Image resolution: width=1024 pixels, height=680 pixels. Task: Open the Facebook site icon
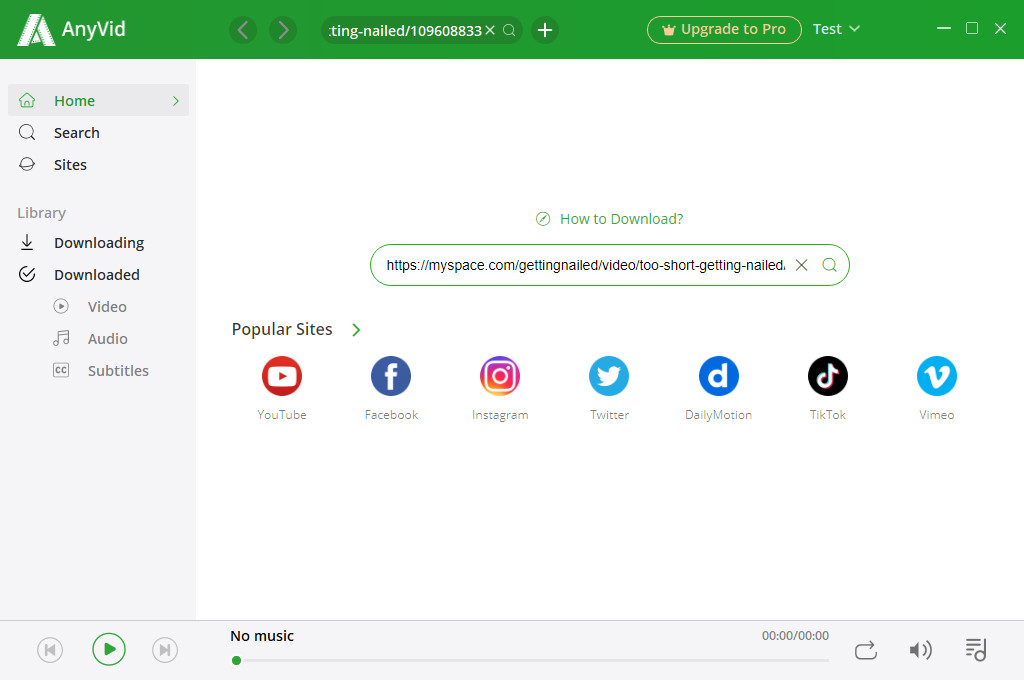pyautogui.click(x=391, y=376)
